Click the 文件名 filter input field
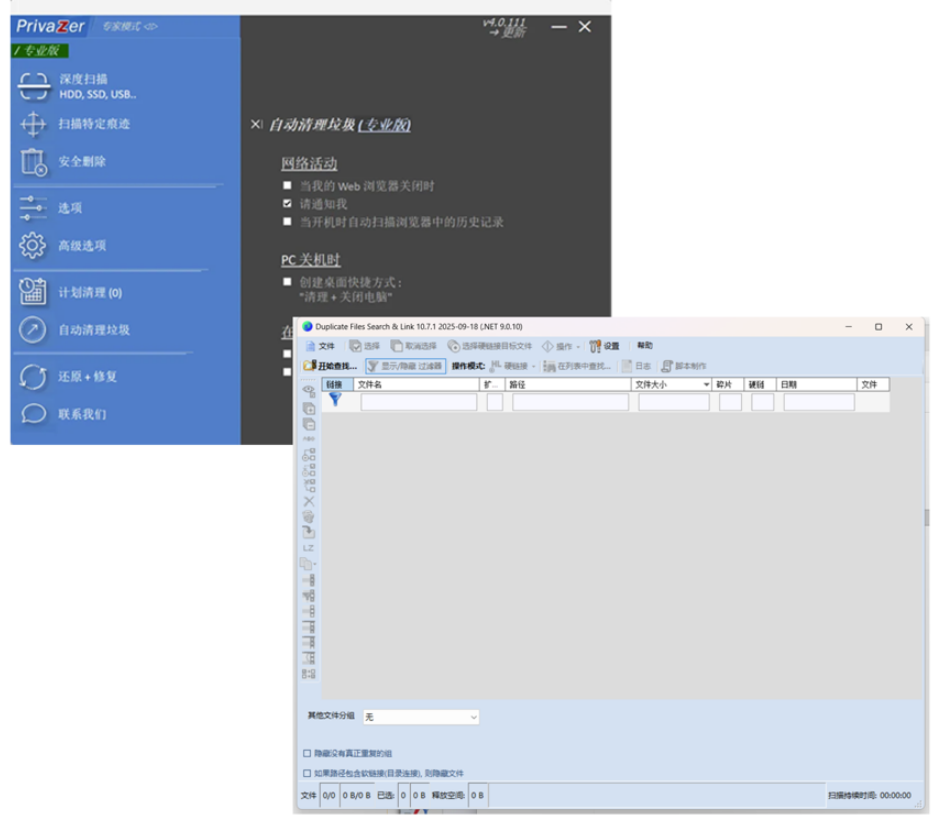Screen dimensions: 943x825 (418, 402)
